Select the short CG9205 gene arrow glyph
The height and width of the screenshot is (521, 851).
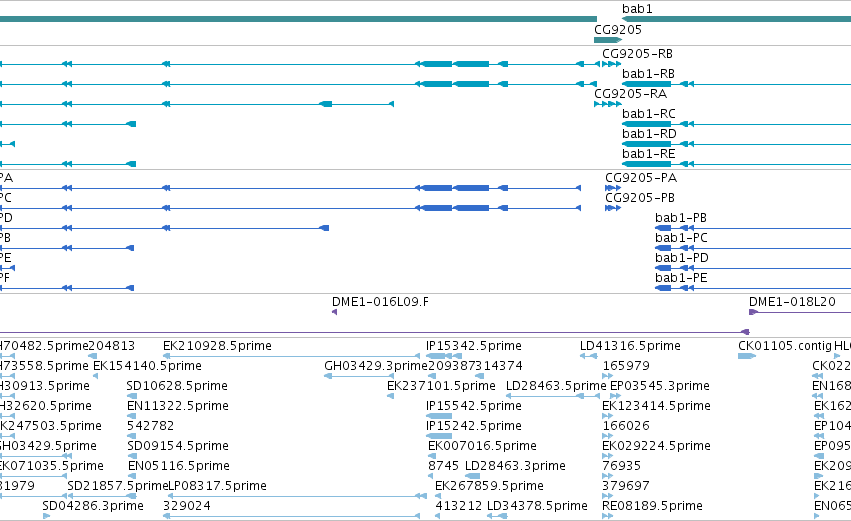pos(608,40)
